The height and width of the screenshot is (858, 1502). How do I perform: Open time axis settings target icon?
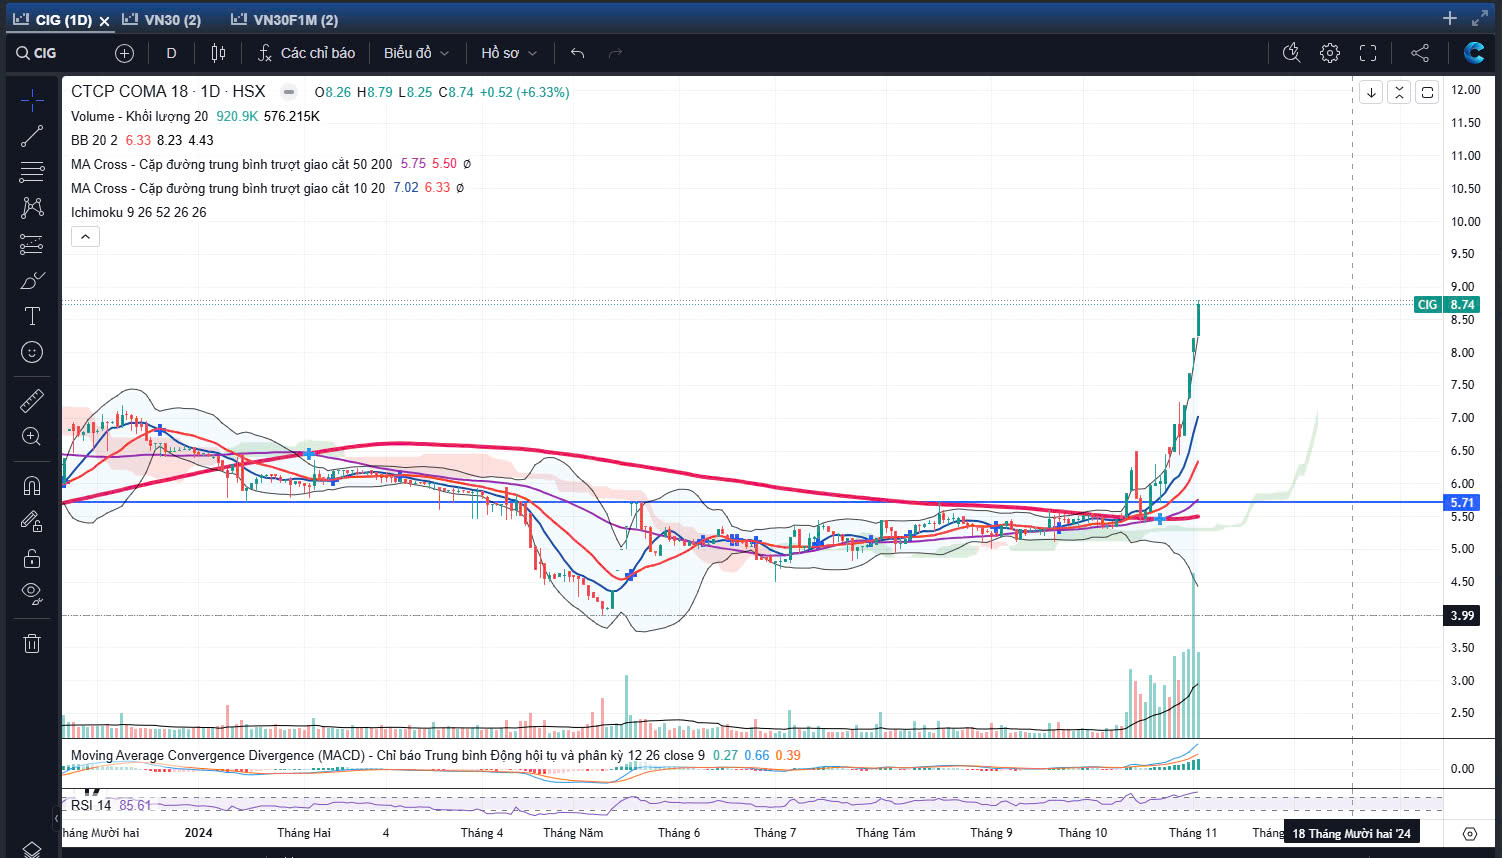(x=1469, y=833)
